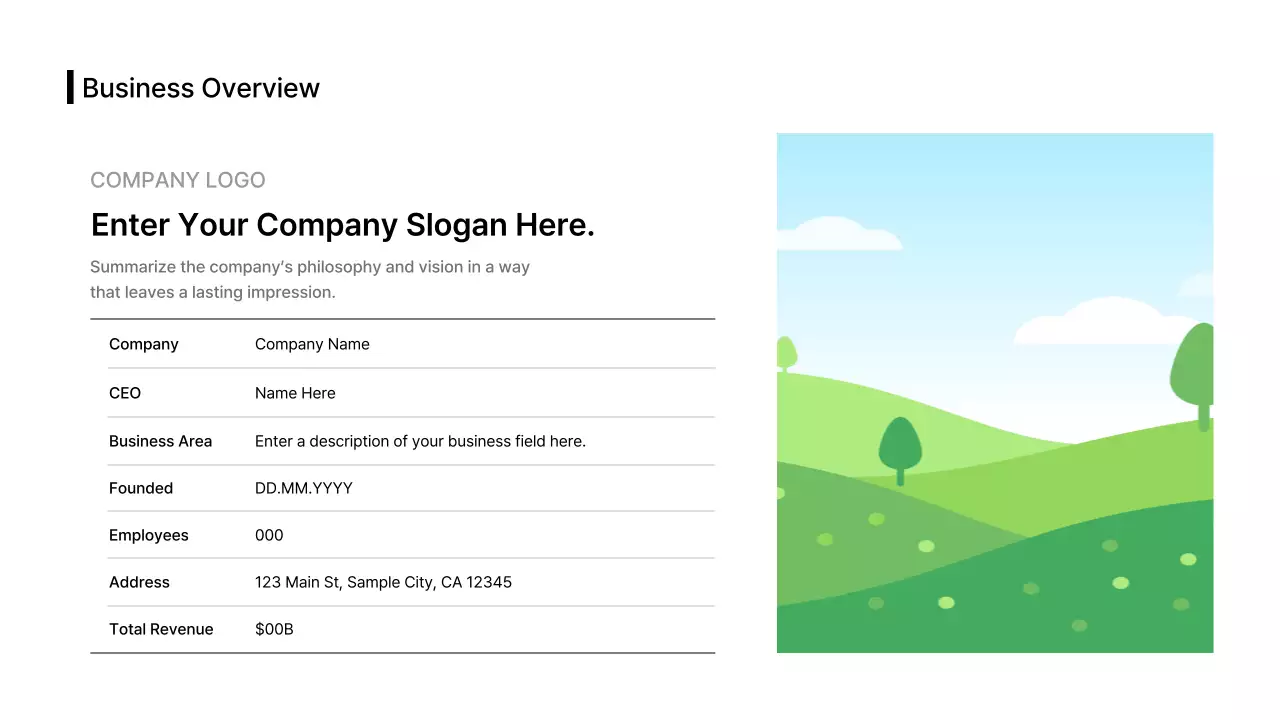Select the philosophy and vision summary text
Screen dimensions: 1280x720
[310, 280]
